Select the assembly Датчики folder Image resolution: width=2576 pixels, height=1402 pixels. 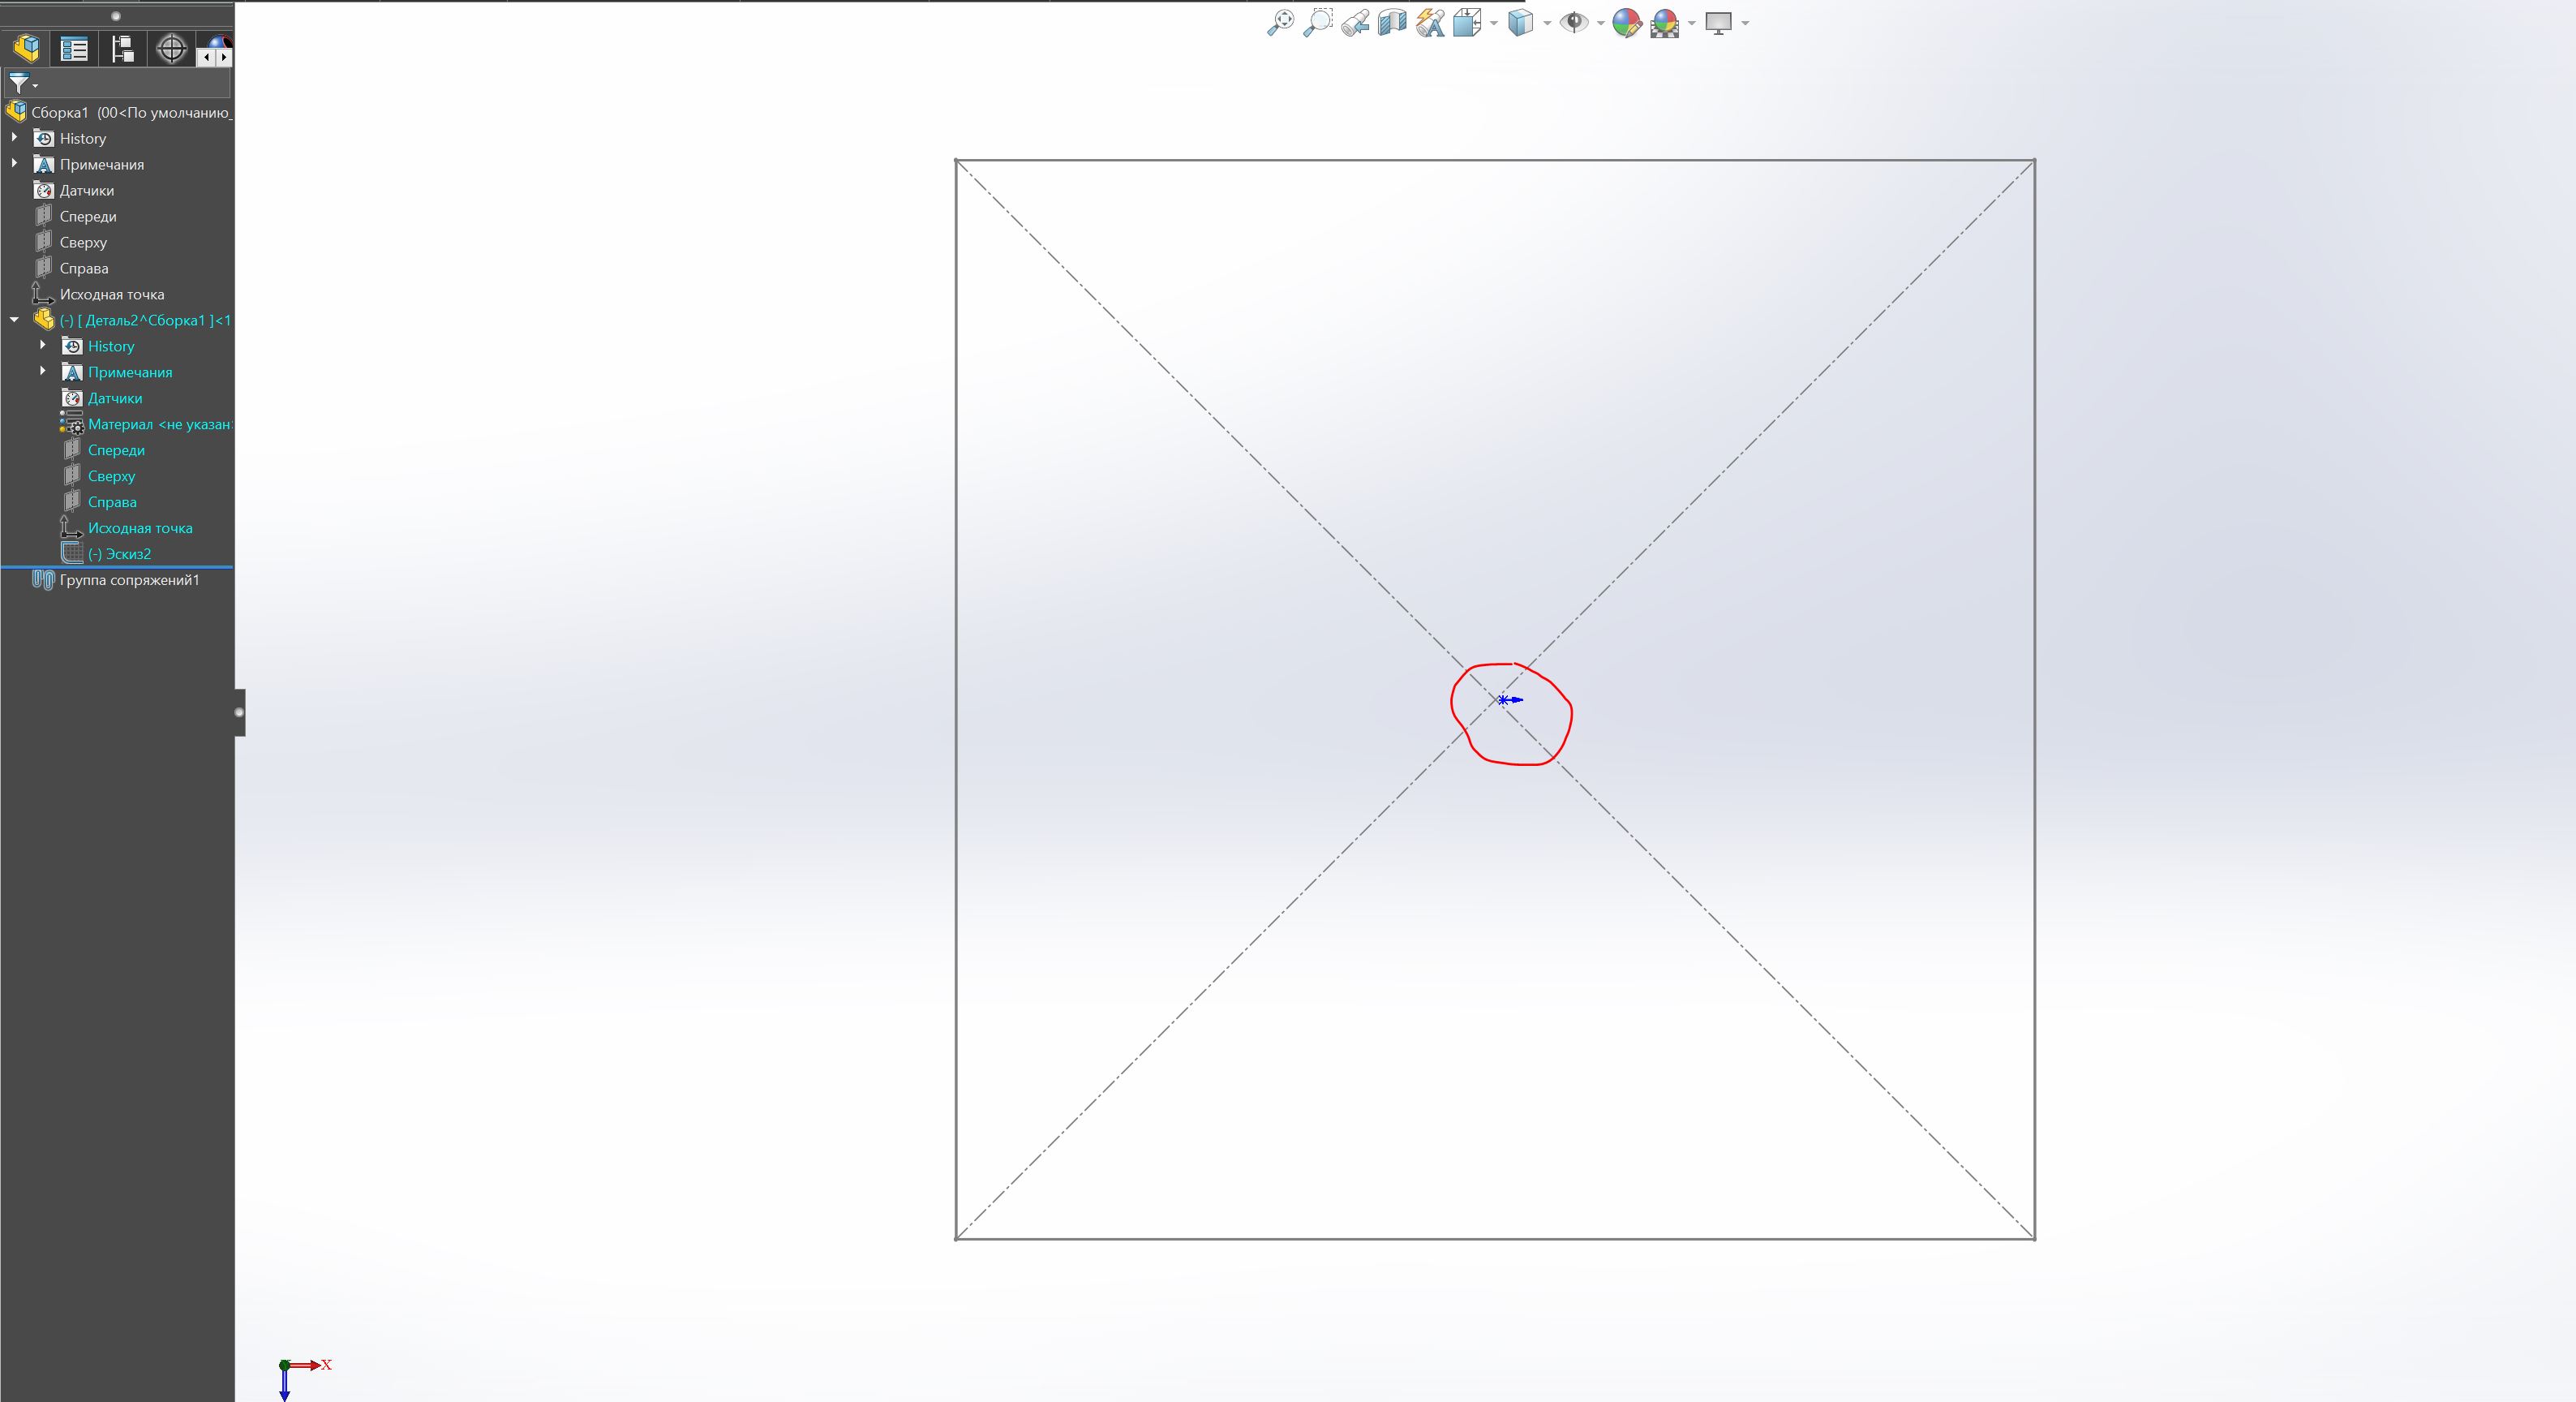(86, 191)
